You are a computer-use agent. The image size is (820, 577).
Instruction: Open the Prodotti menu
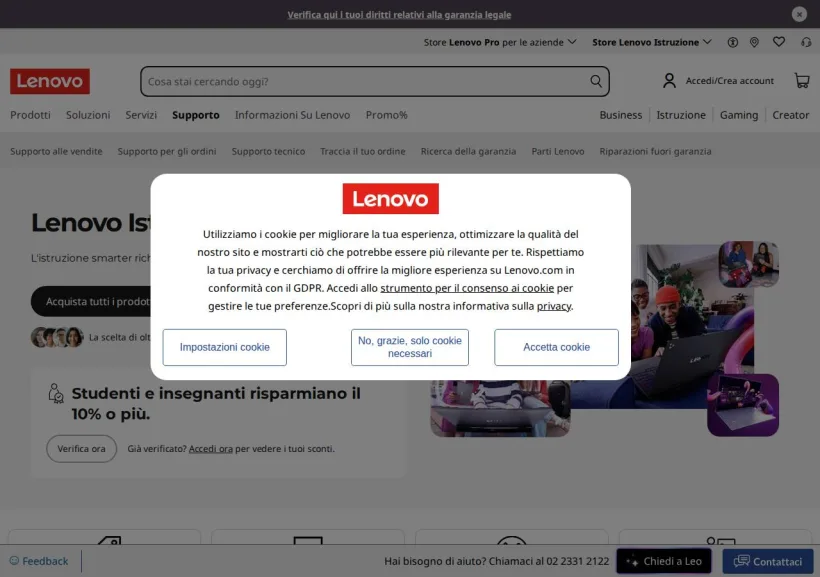[30, 115]
